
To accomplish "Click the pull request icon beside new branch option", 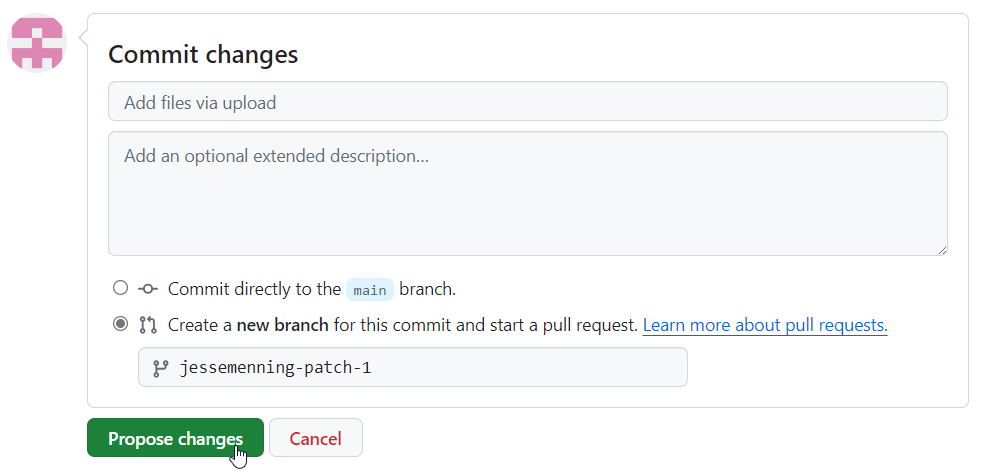I will point(148,325).
